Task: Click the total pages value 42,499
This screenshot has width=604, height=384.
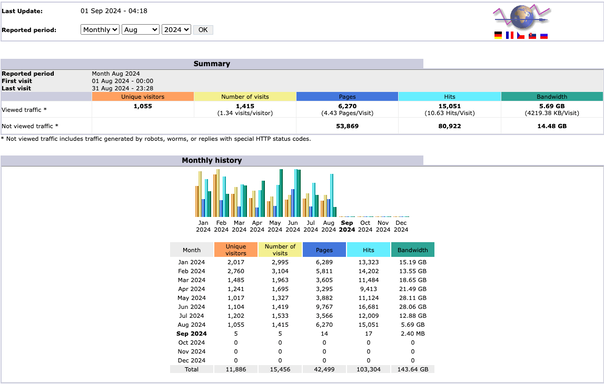Action: (x=324, y=369)
